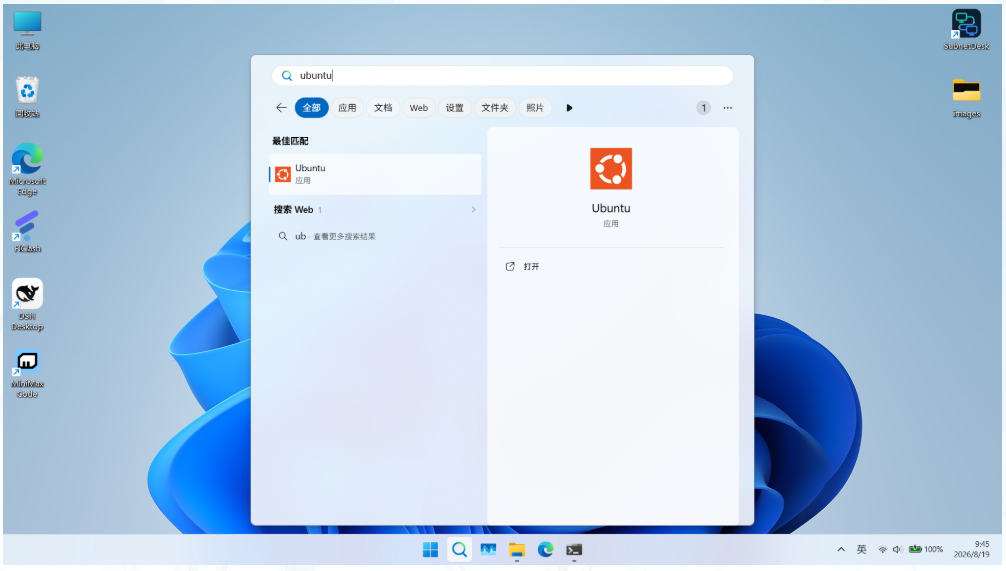Switch to the 设置 filter tab

pos(454,108)
